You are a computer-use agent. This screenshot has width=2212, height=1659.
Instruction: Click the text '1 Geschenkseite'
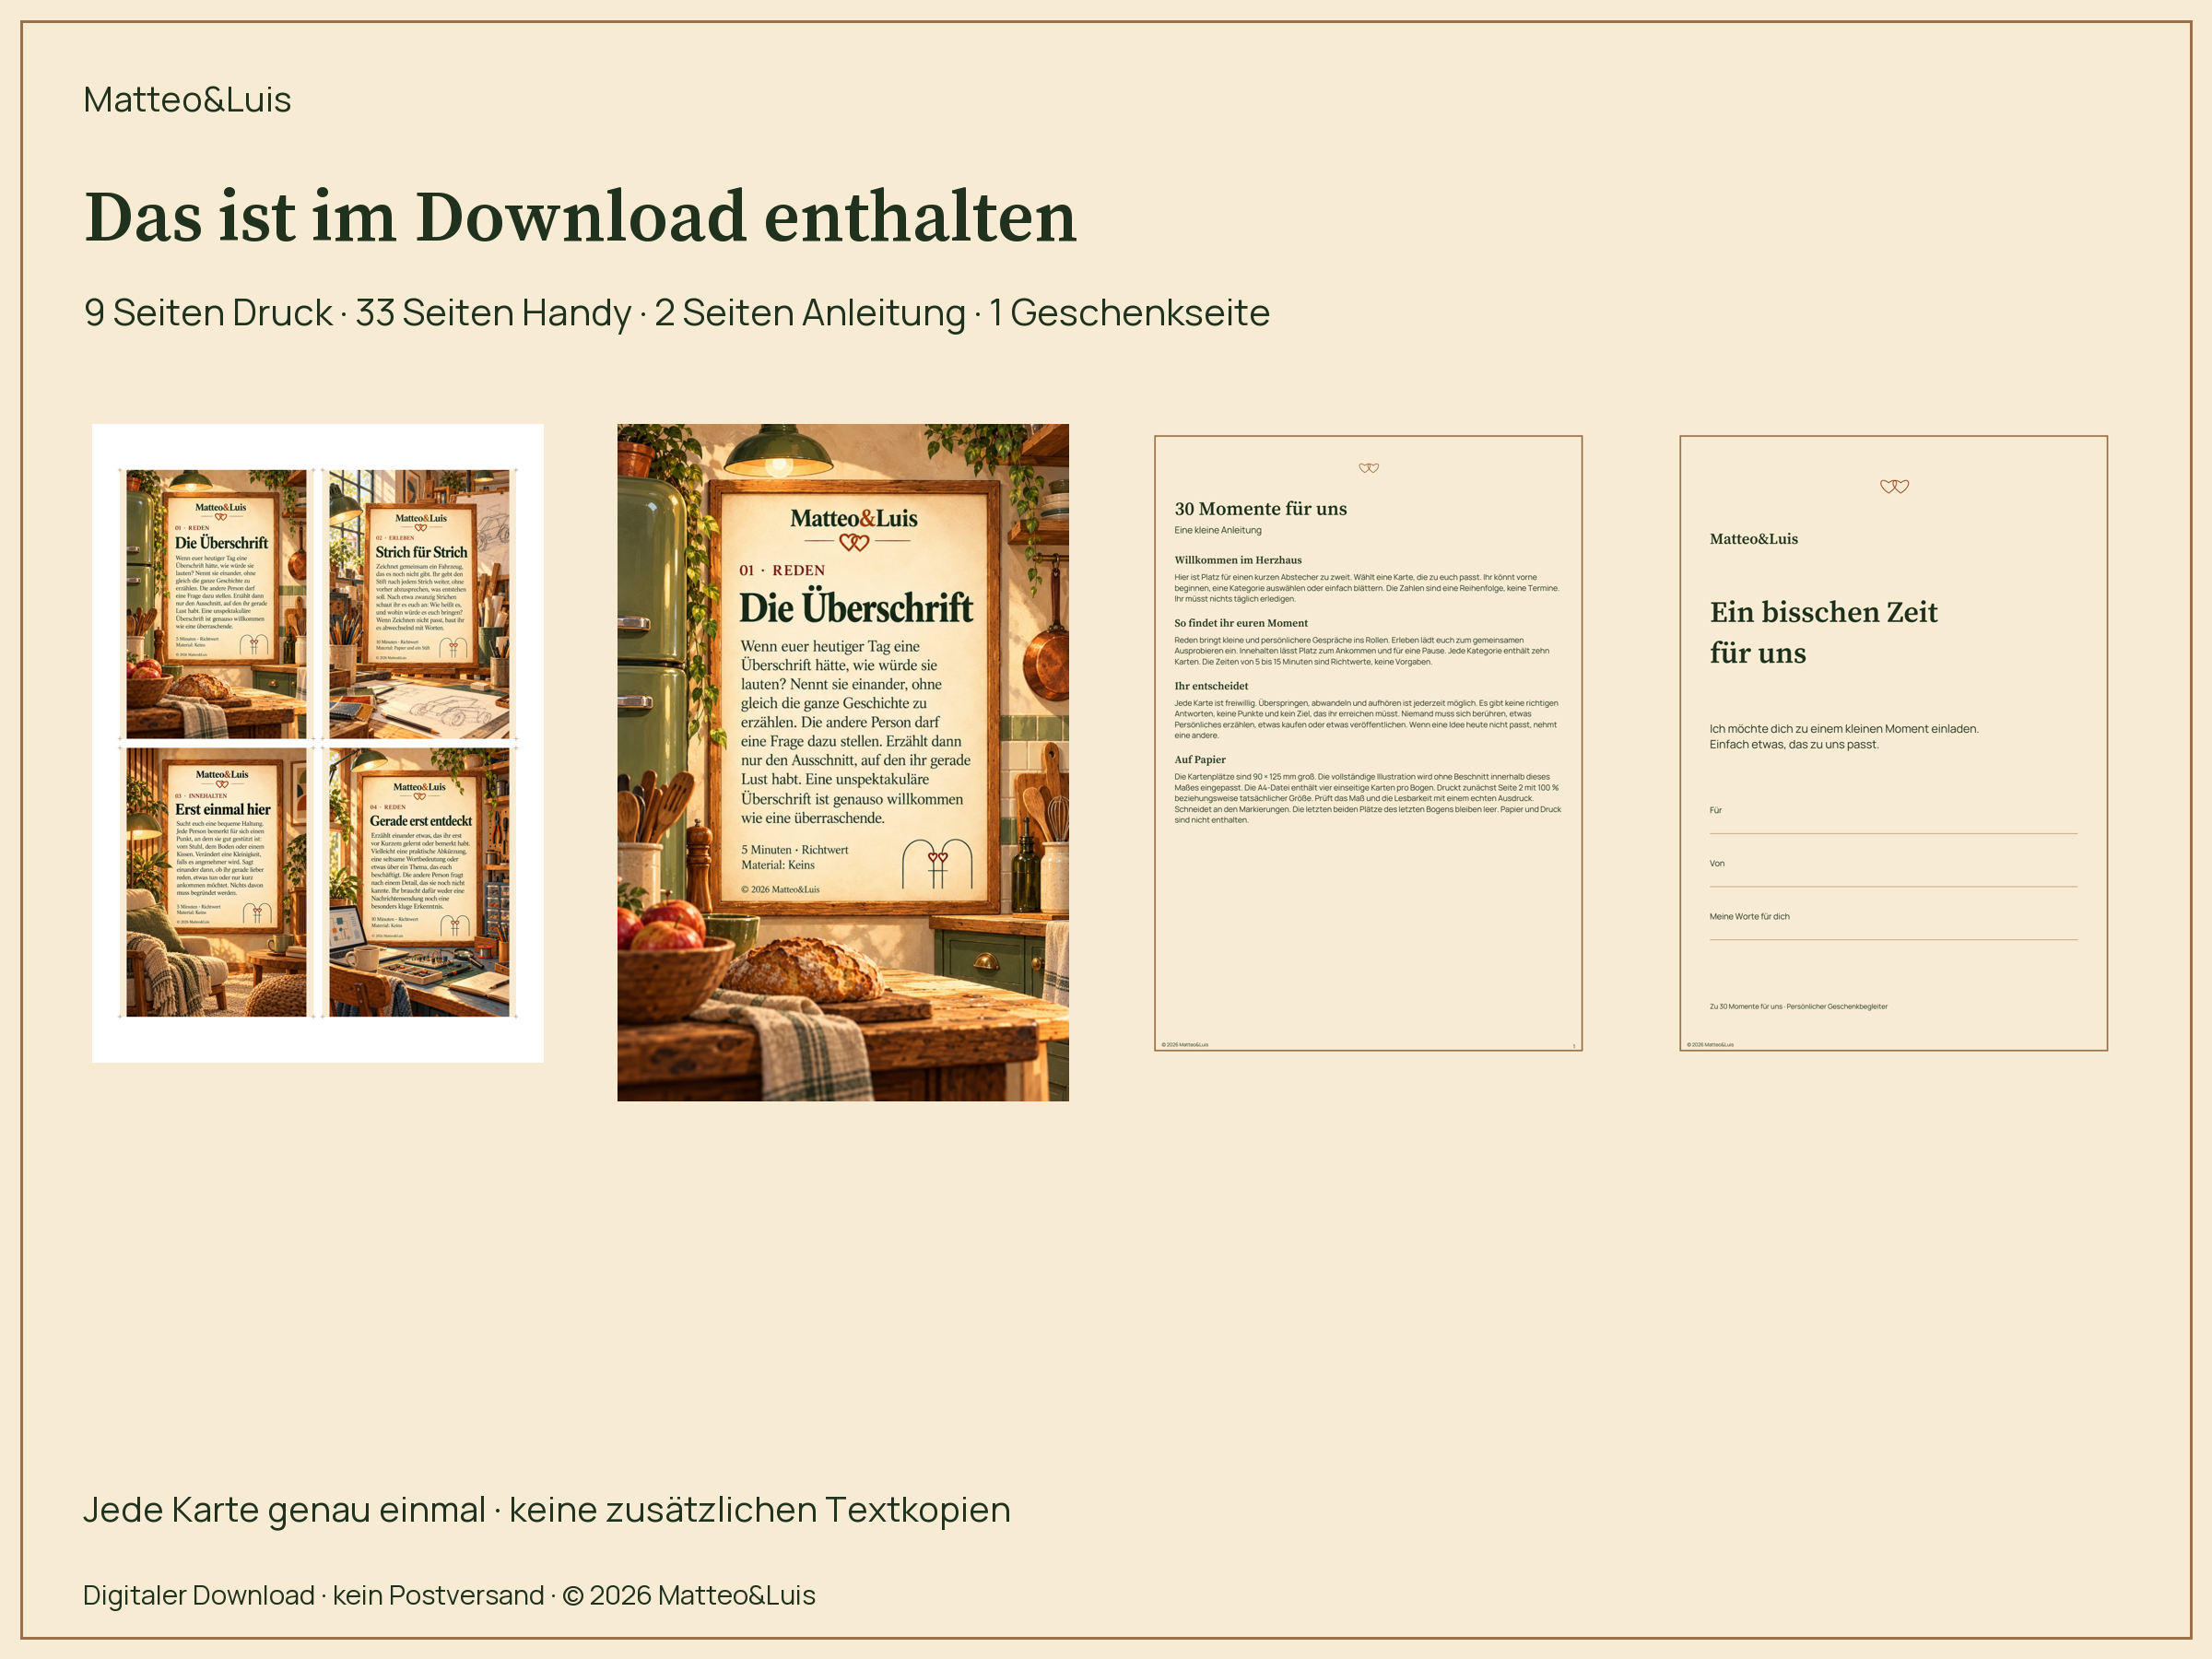click(1129, 313)
